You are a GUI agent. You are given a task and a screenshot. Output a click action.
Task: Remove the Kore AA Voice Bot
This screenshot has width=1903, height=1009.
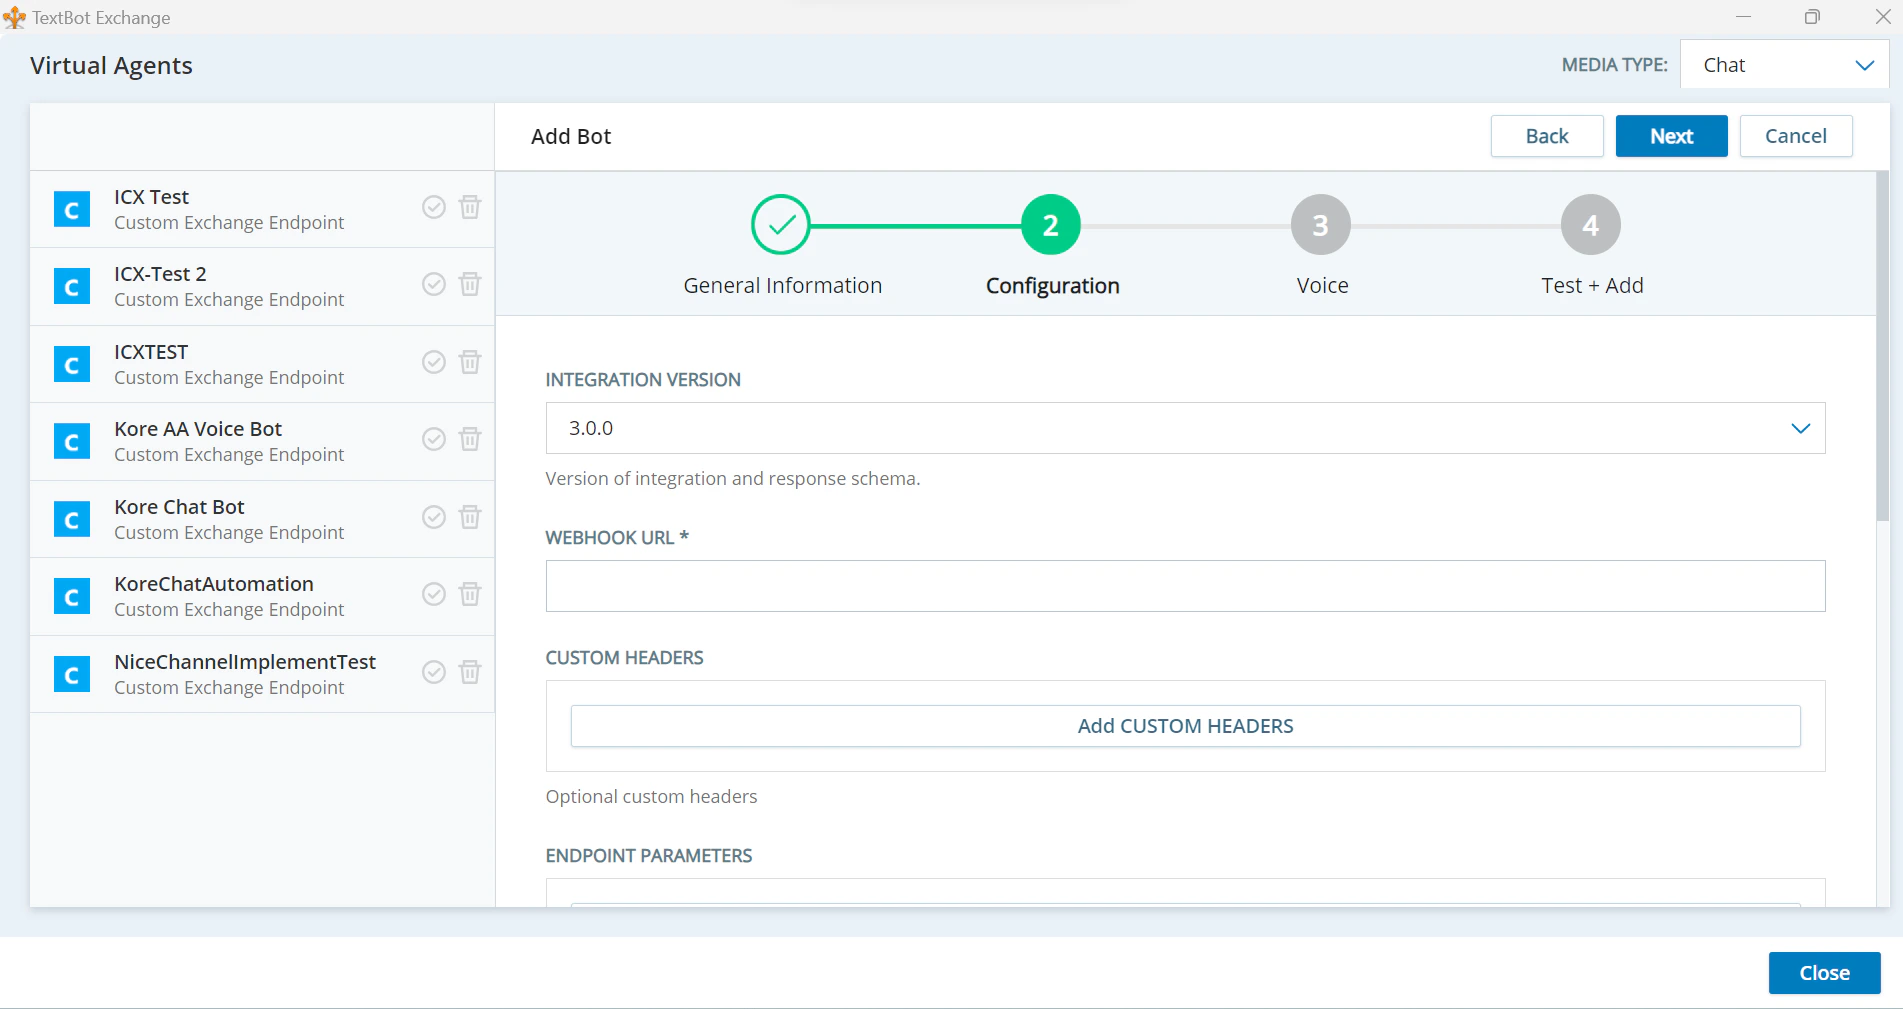click(470, 439)
